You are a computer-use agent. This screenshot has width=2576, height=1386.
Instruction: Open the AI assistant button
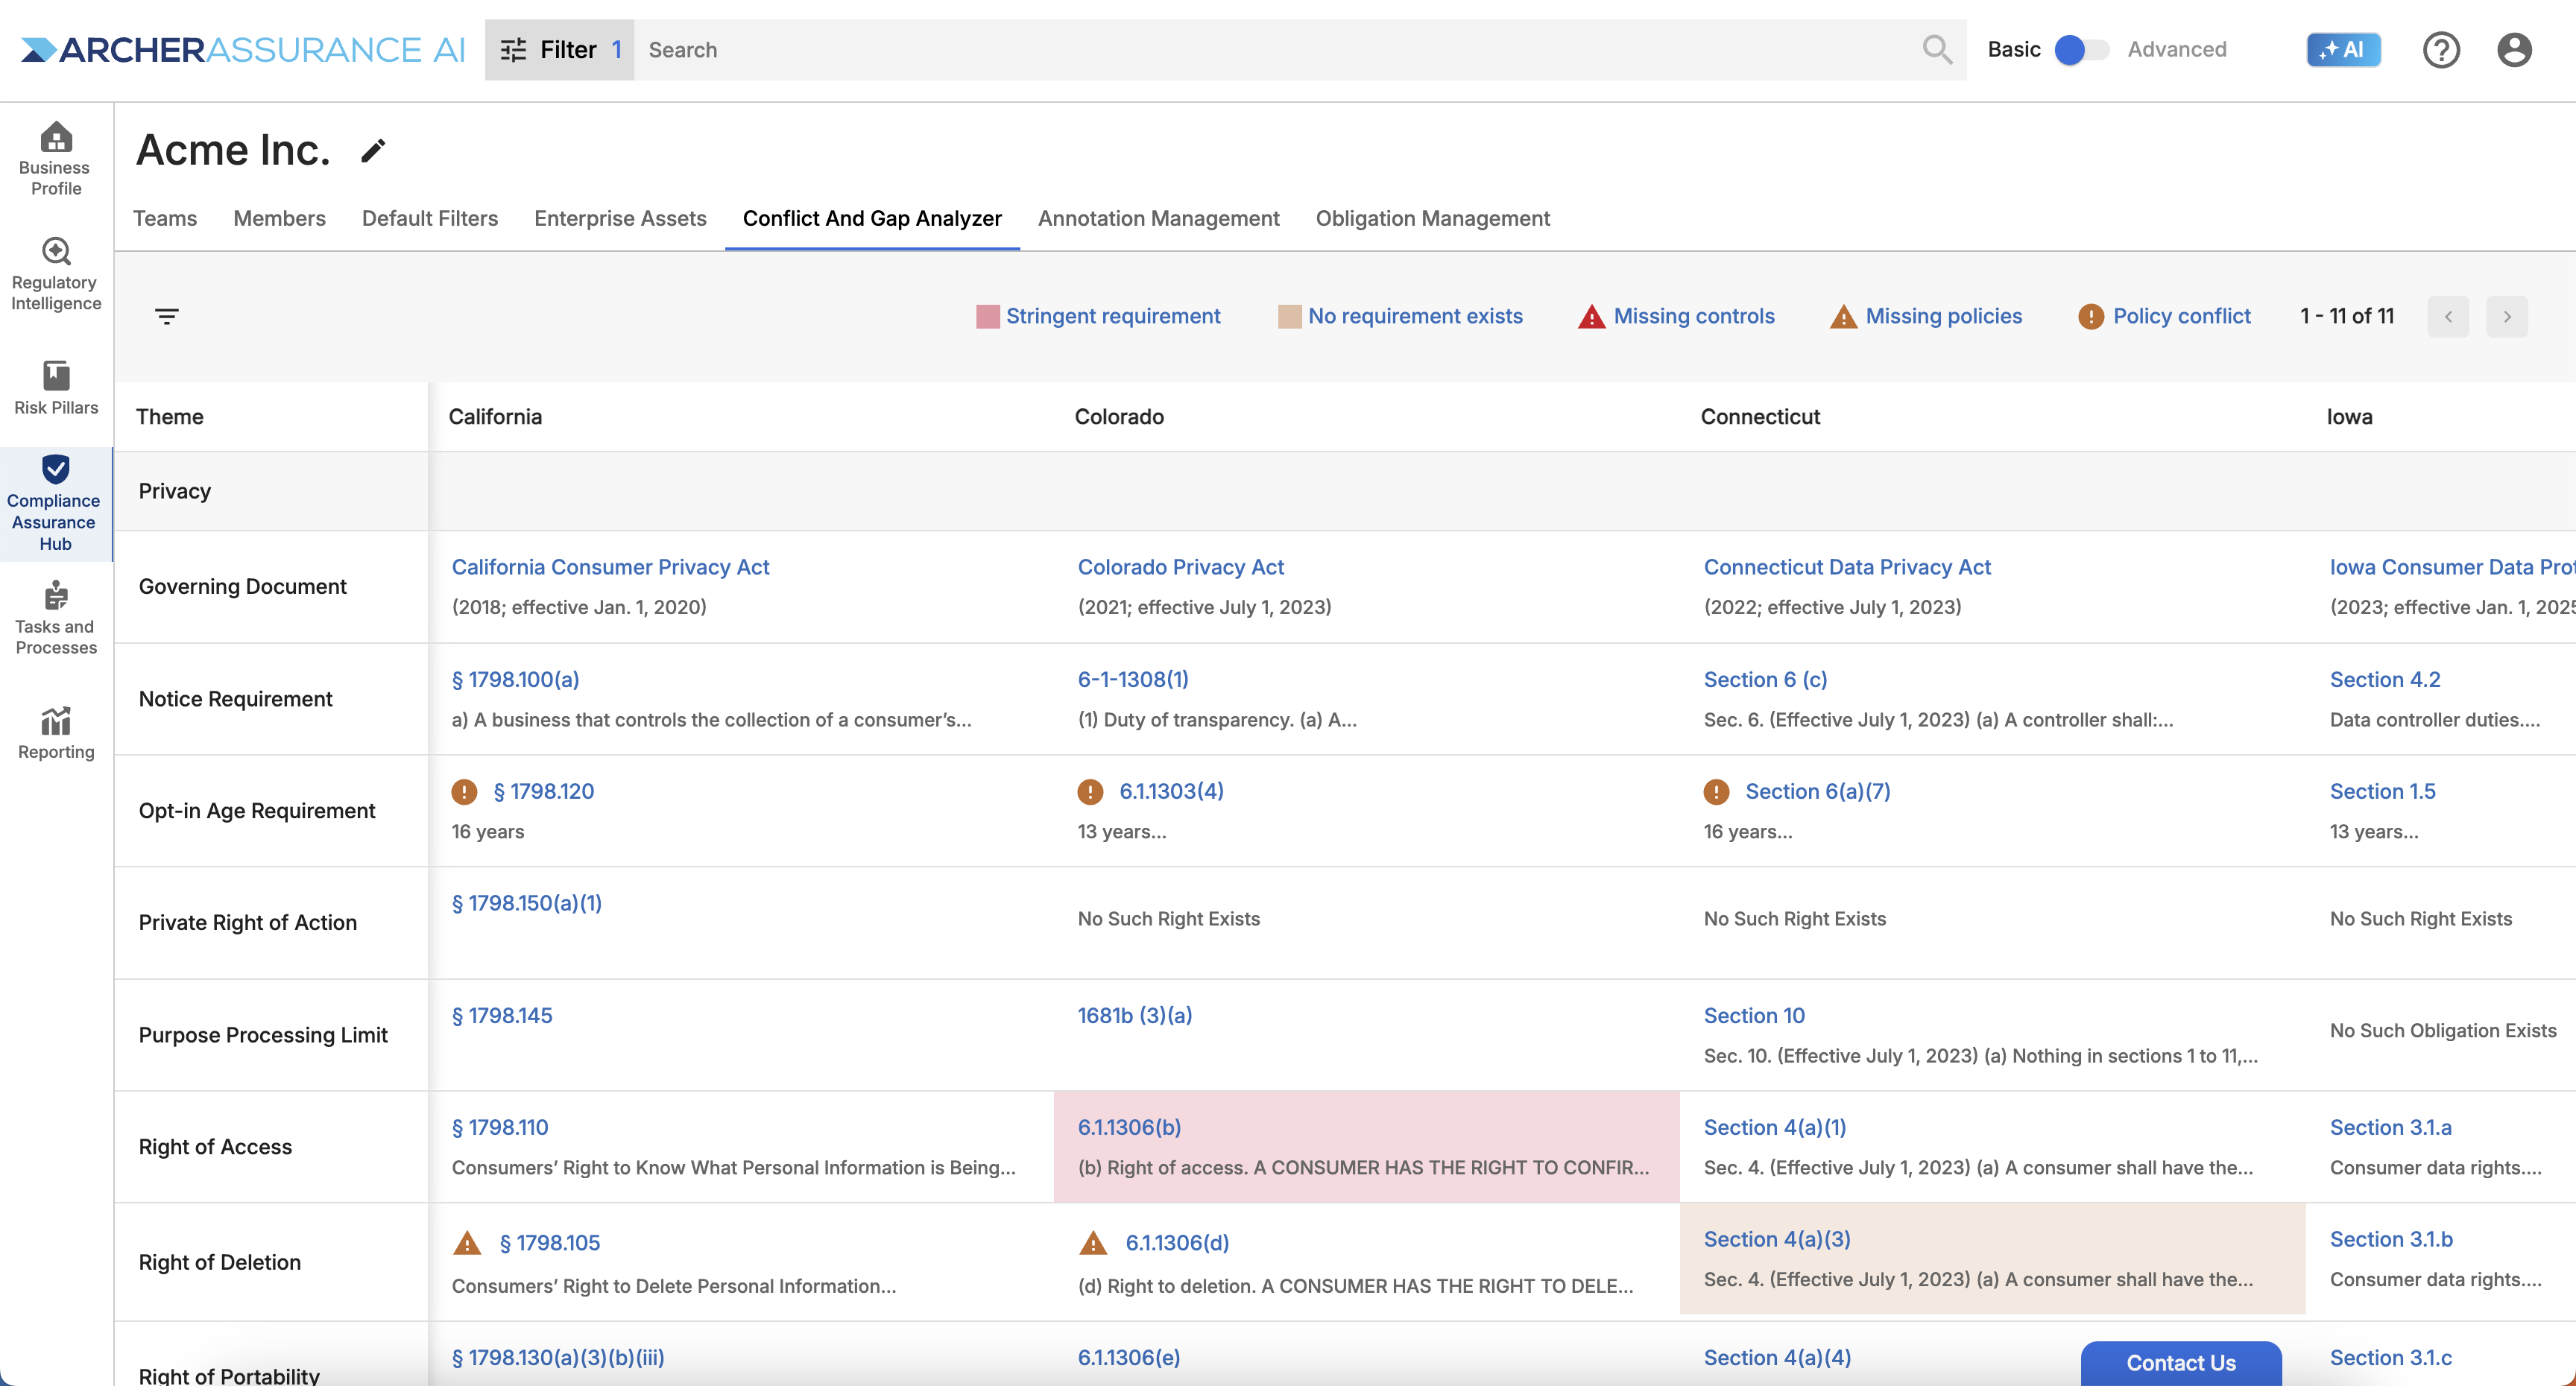(x=2343, y=49)
